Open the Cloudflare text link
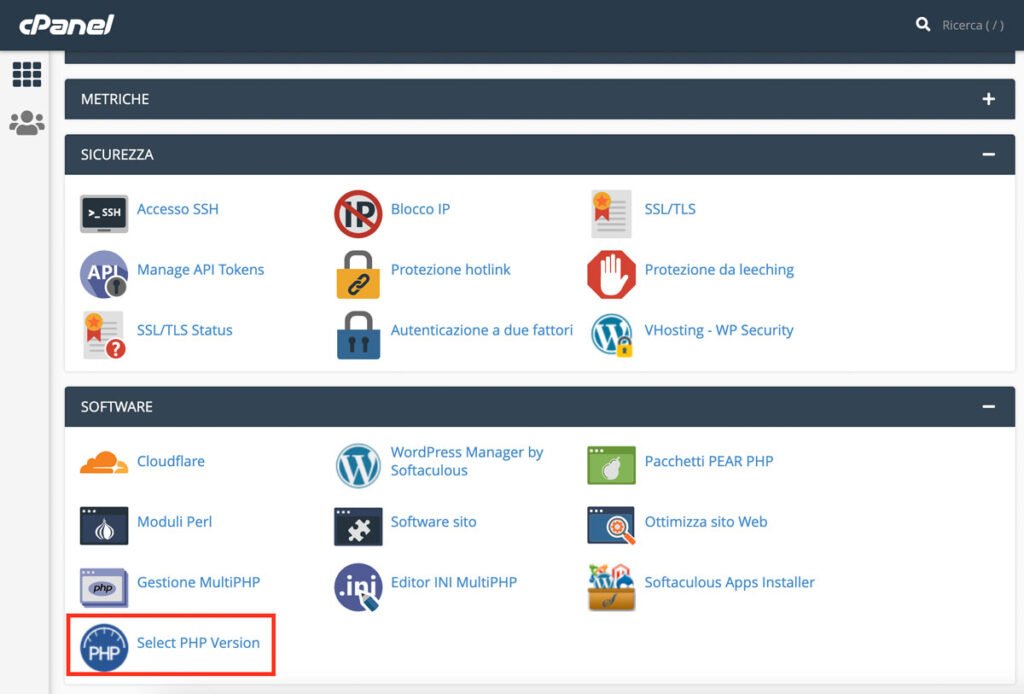The width and height of the screenshot is (1024, 694). (170, 461)
